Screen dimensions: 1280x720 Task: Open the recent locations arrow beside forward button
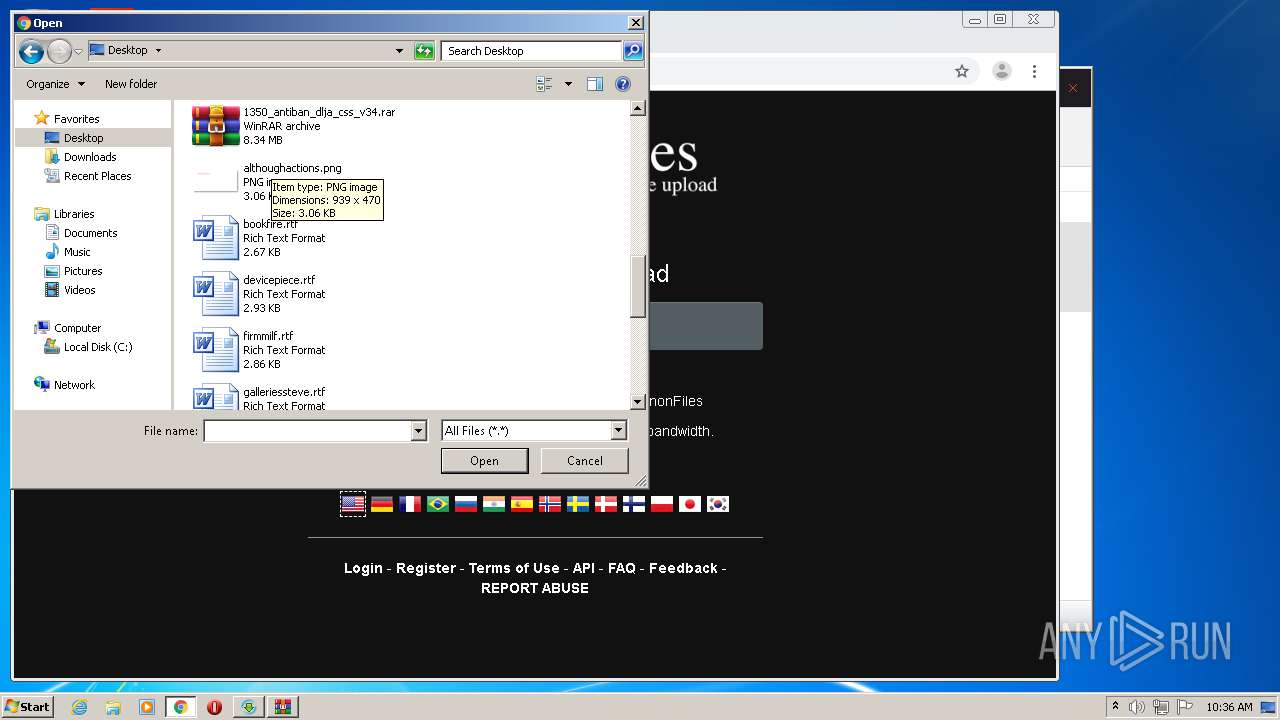click(78, 51)
